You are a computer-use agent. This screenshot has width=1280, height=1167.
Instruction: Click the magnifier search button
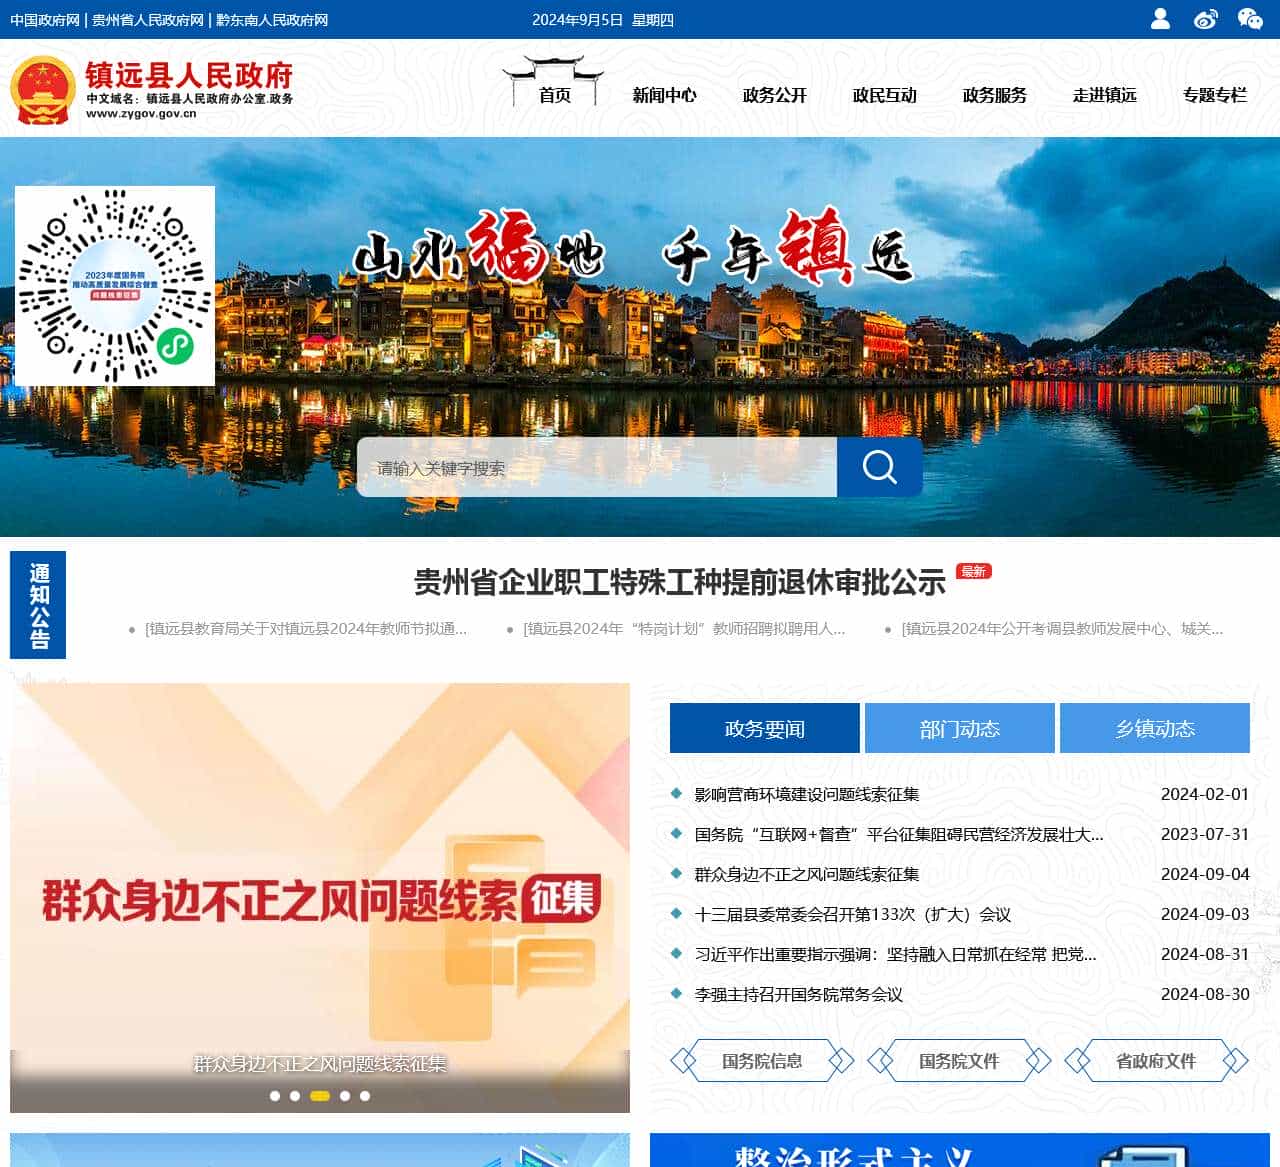tap(880, 467)
